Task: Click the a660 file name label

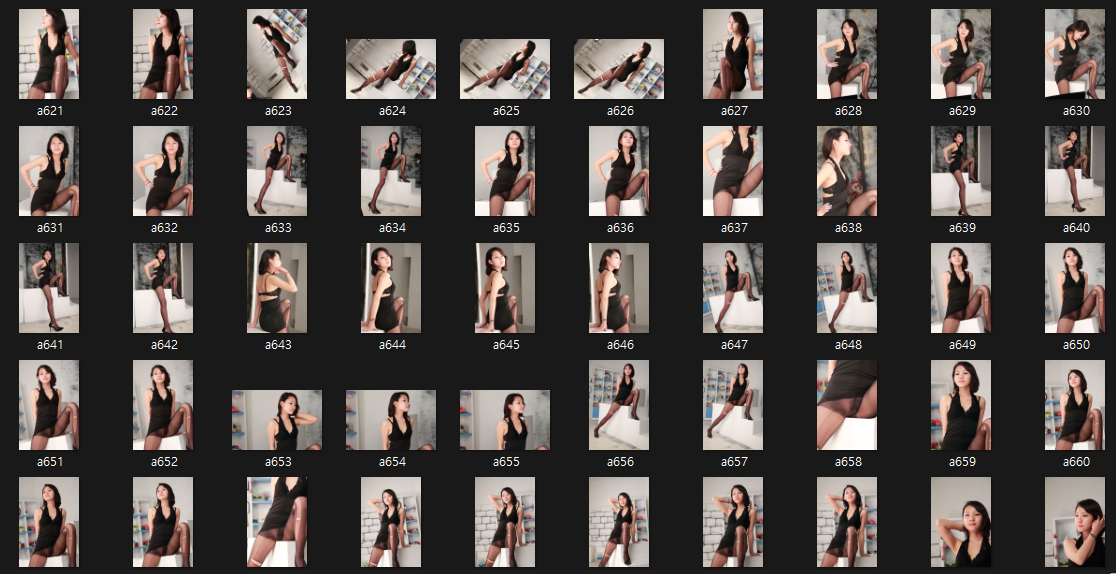Action: tap(1076, 462)
